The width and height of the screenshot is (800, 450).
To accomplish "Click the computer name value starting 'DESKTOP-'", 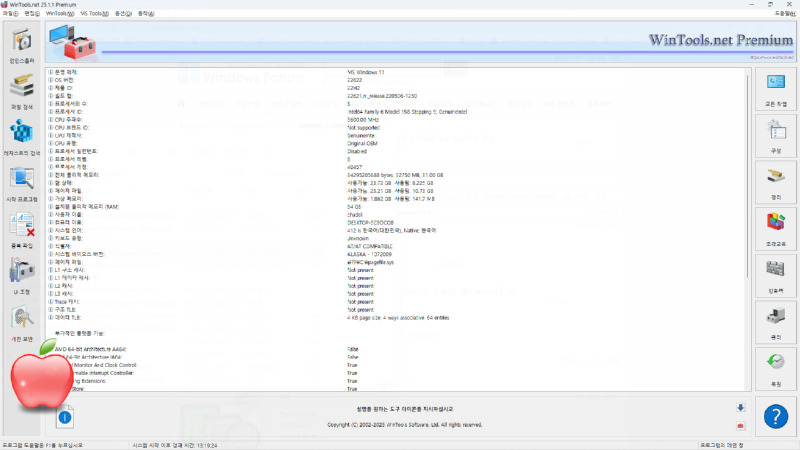I will click(x=370, y=222).
